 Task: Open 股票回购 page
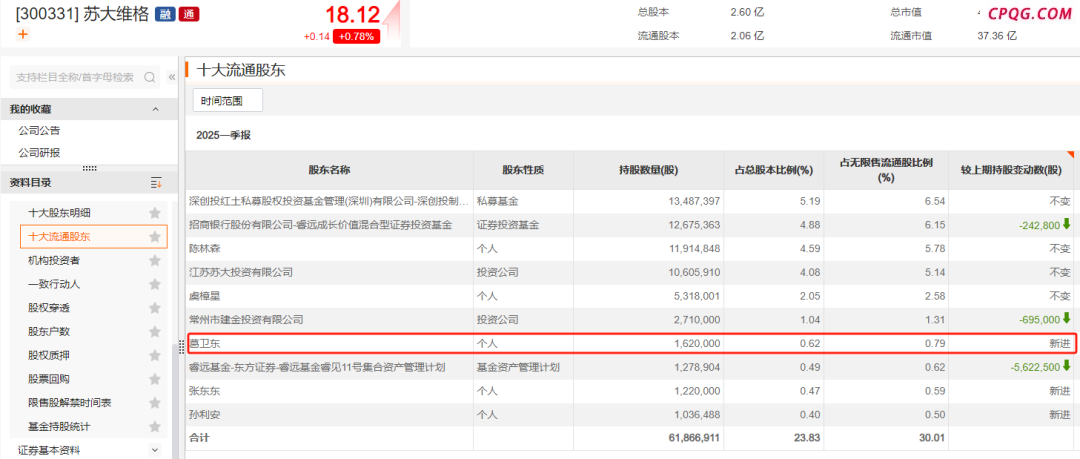click(49, 379)
